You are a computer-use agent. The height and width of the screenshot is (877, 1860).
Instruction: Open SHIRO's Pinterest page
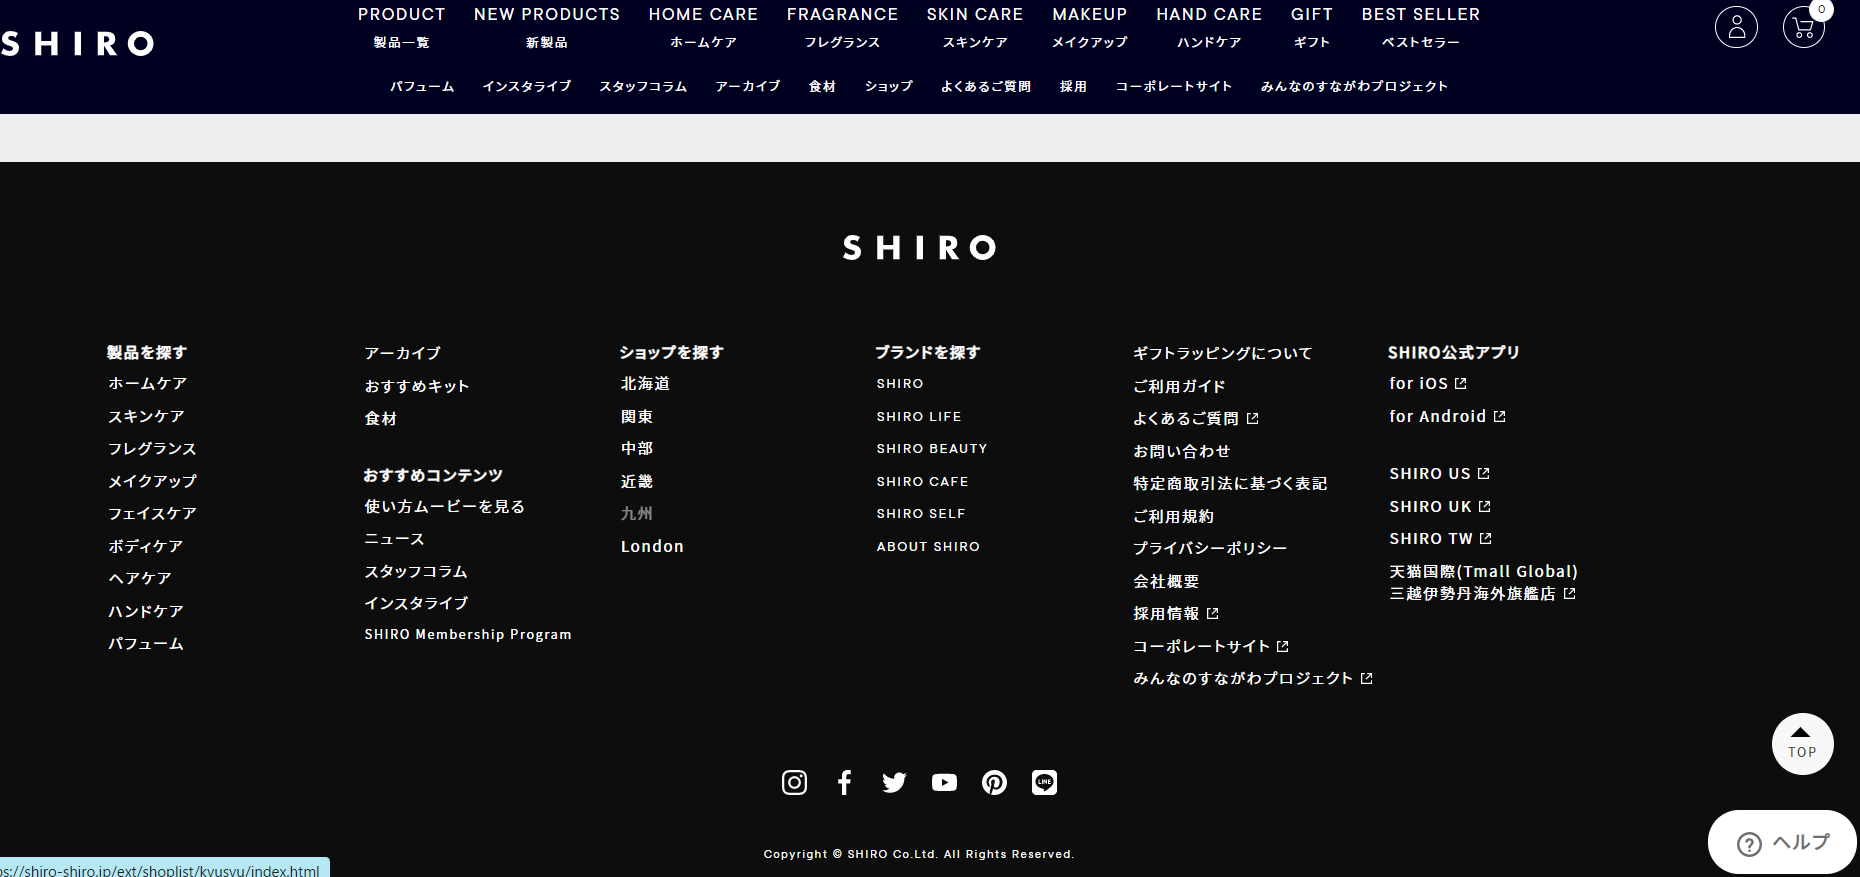994,782
